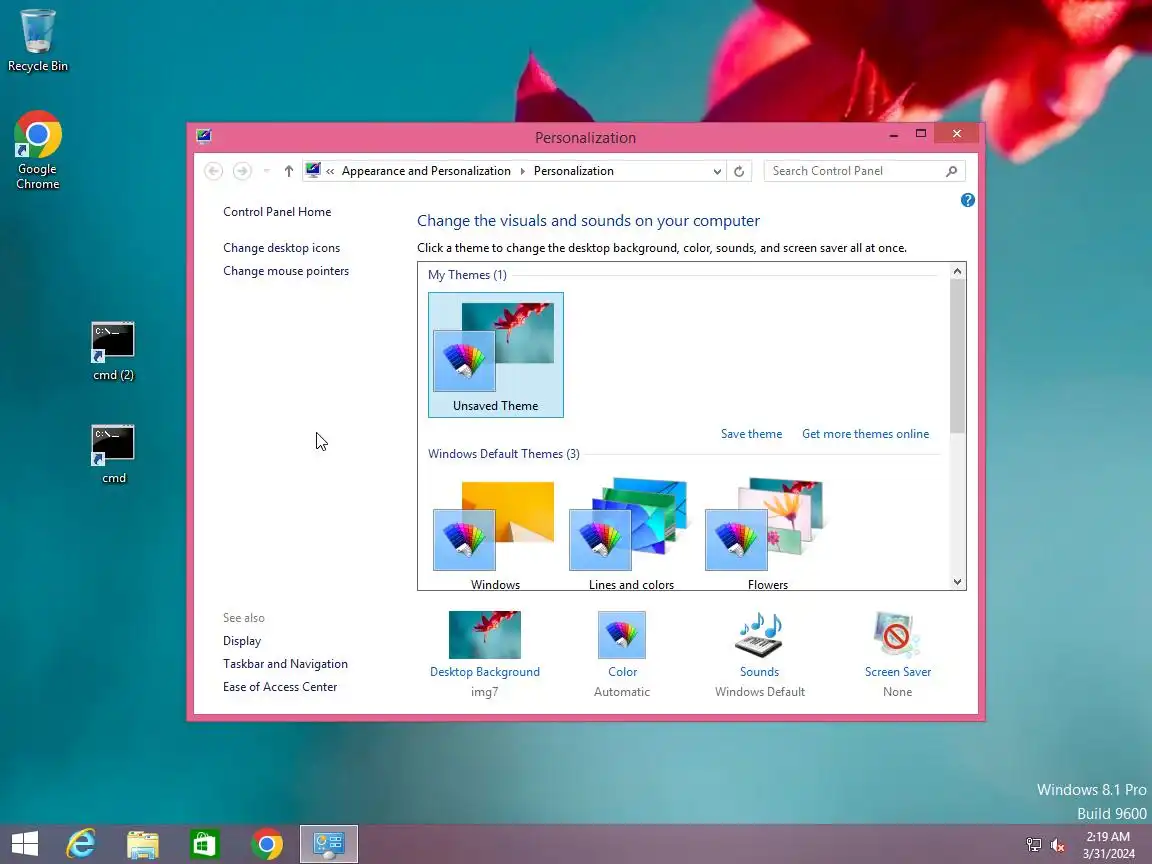Screen dimensions: 1152x864
Task: Select the cmd desktop shortcut
Action: (113, 454)
